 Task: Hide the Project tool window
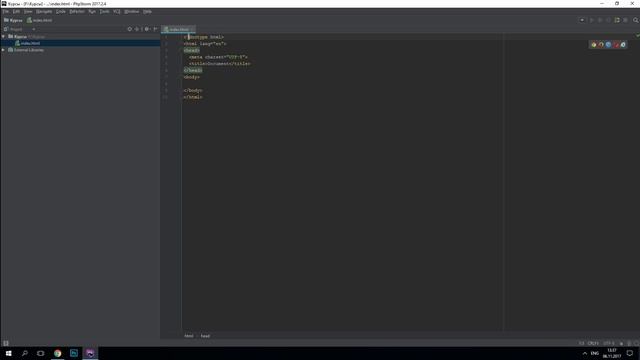[x=155, y=29]
